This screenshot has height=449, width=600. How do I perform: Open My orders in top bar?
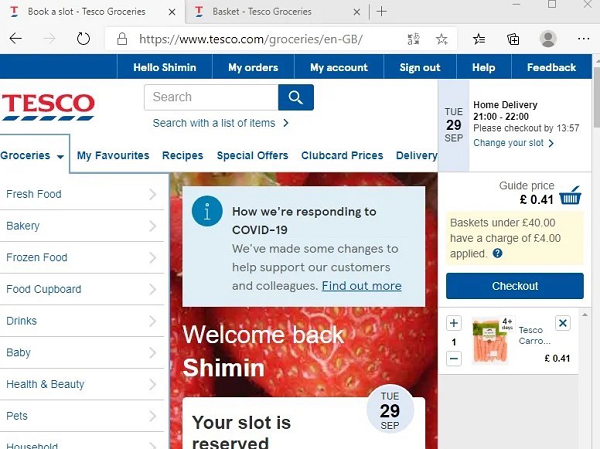coord(253,67)
